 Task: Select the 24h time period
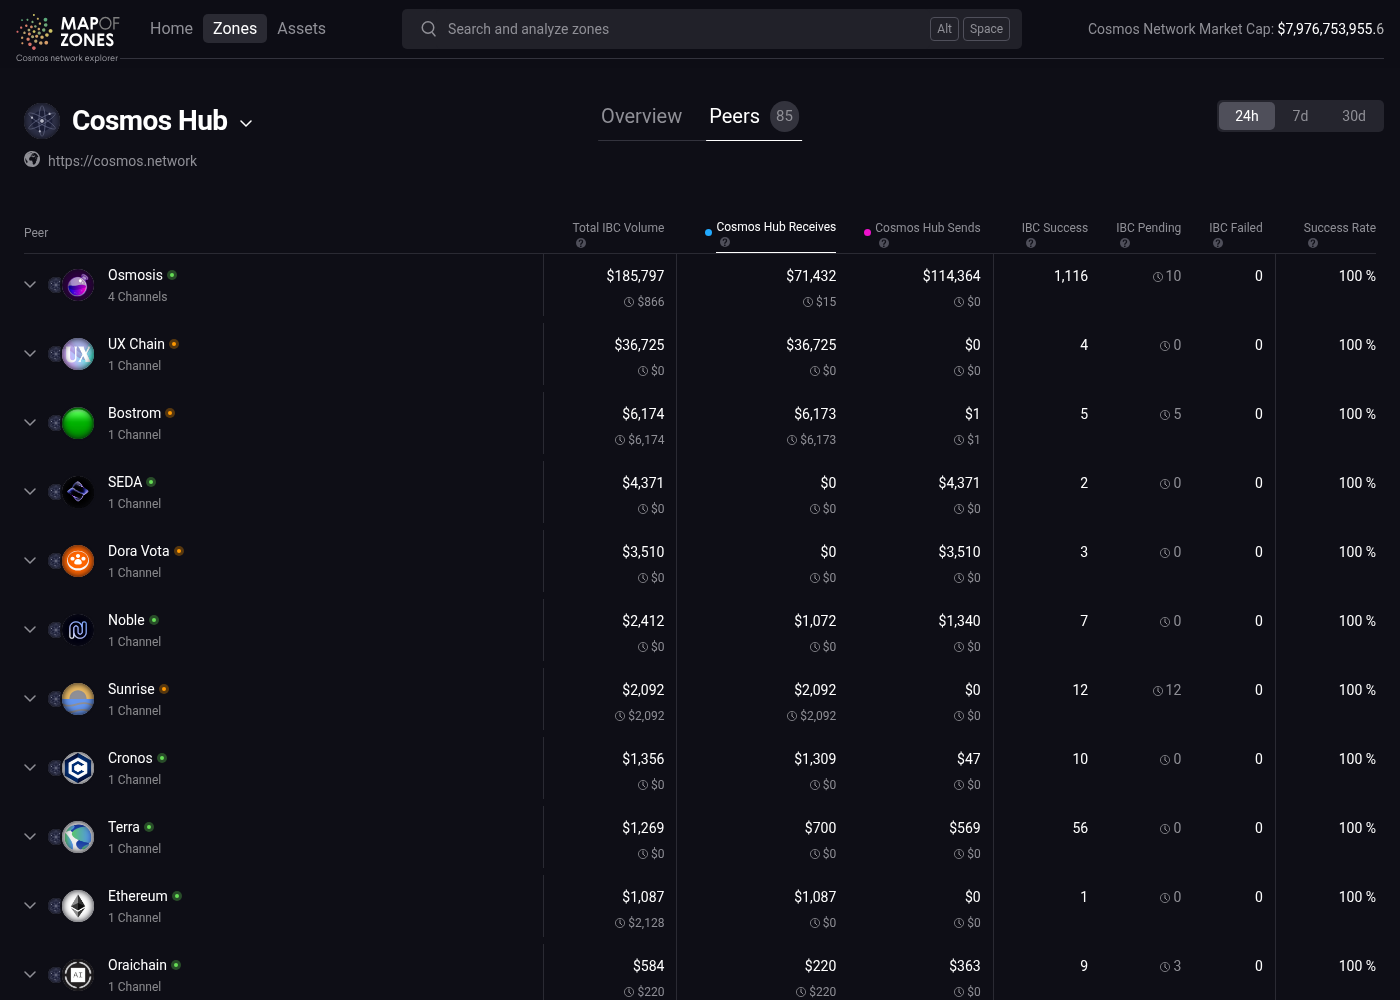tap(1247, 116)
